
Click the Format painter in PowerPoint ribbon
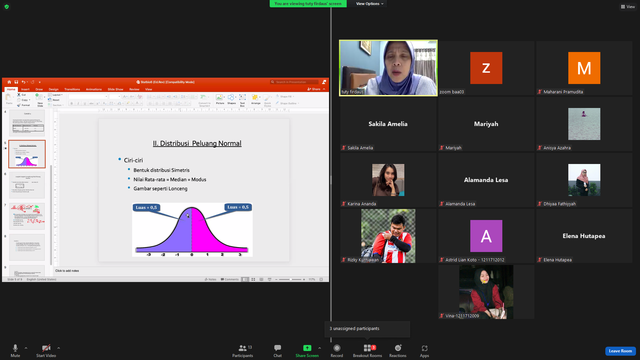click(x=23, y=105)
